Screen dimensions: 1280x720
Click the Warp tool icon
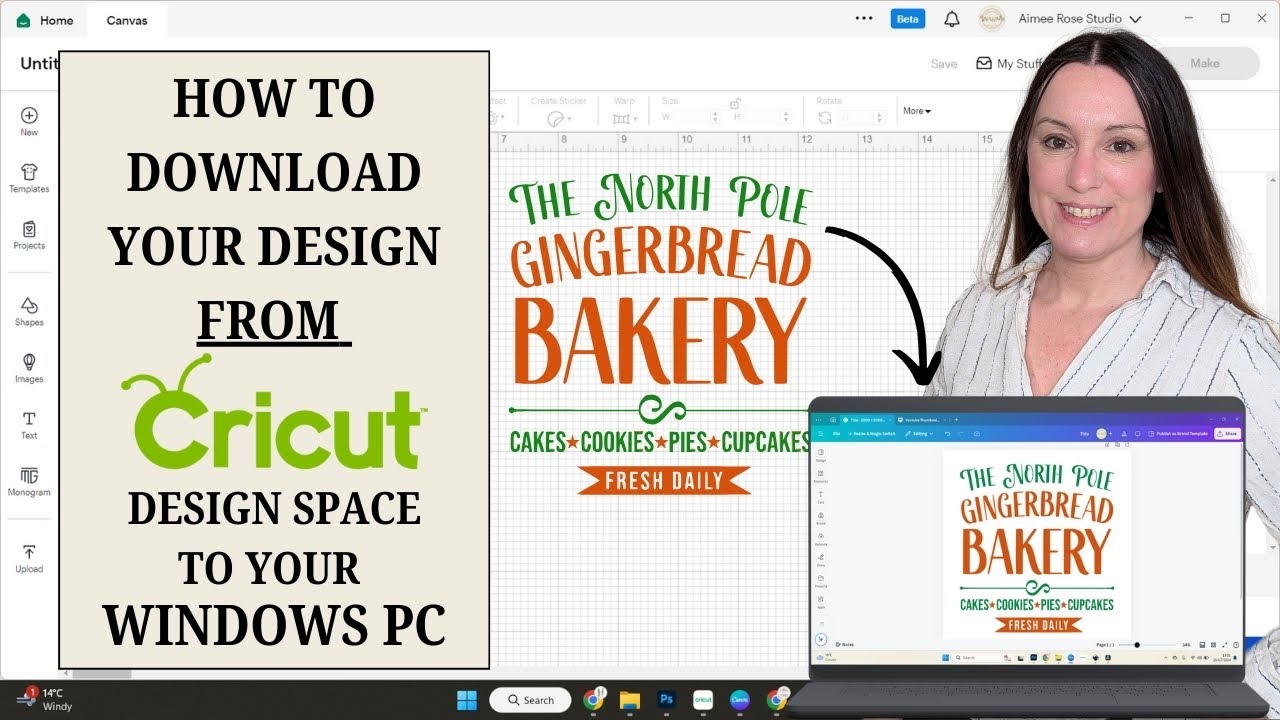621,118
